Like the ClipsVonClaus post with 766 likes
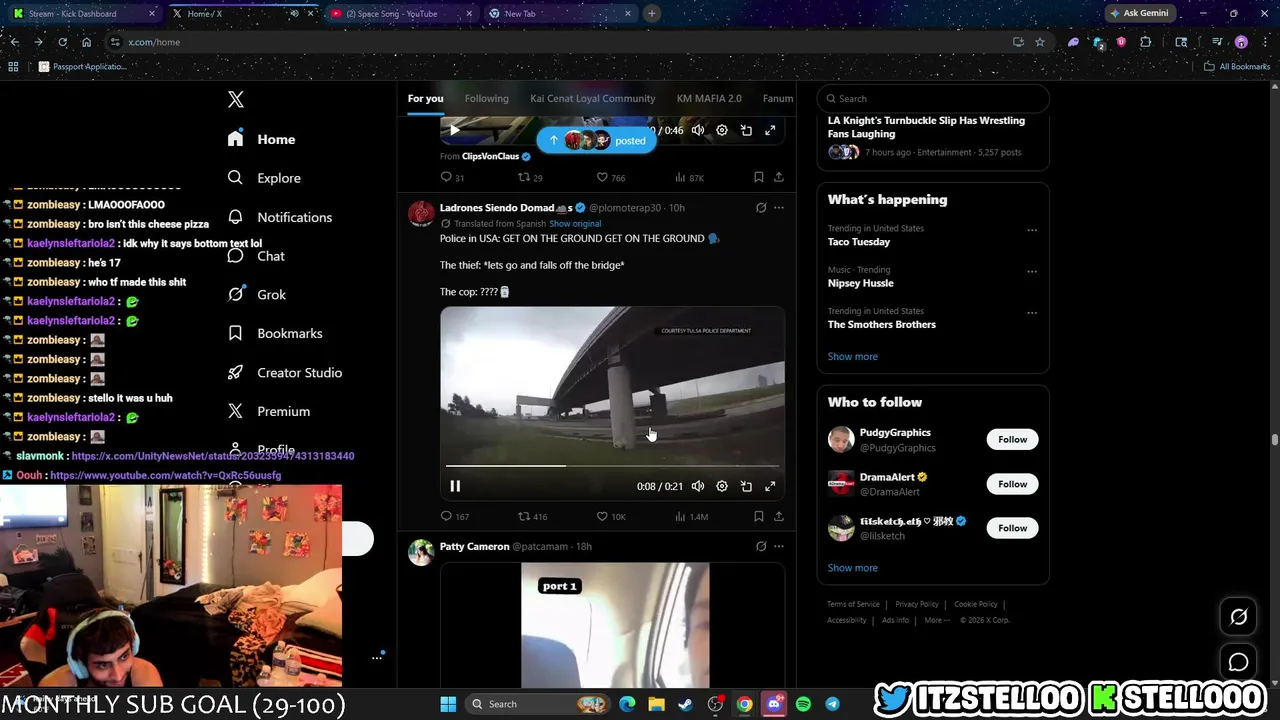This screenshot has width=1280, height=720. 611,177
